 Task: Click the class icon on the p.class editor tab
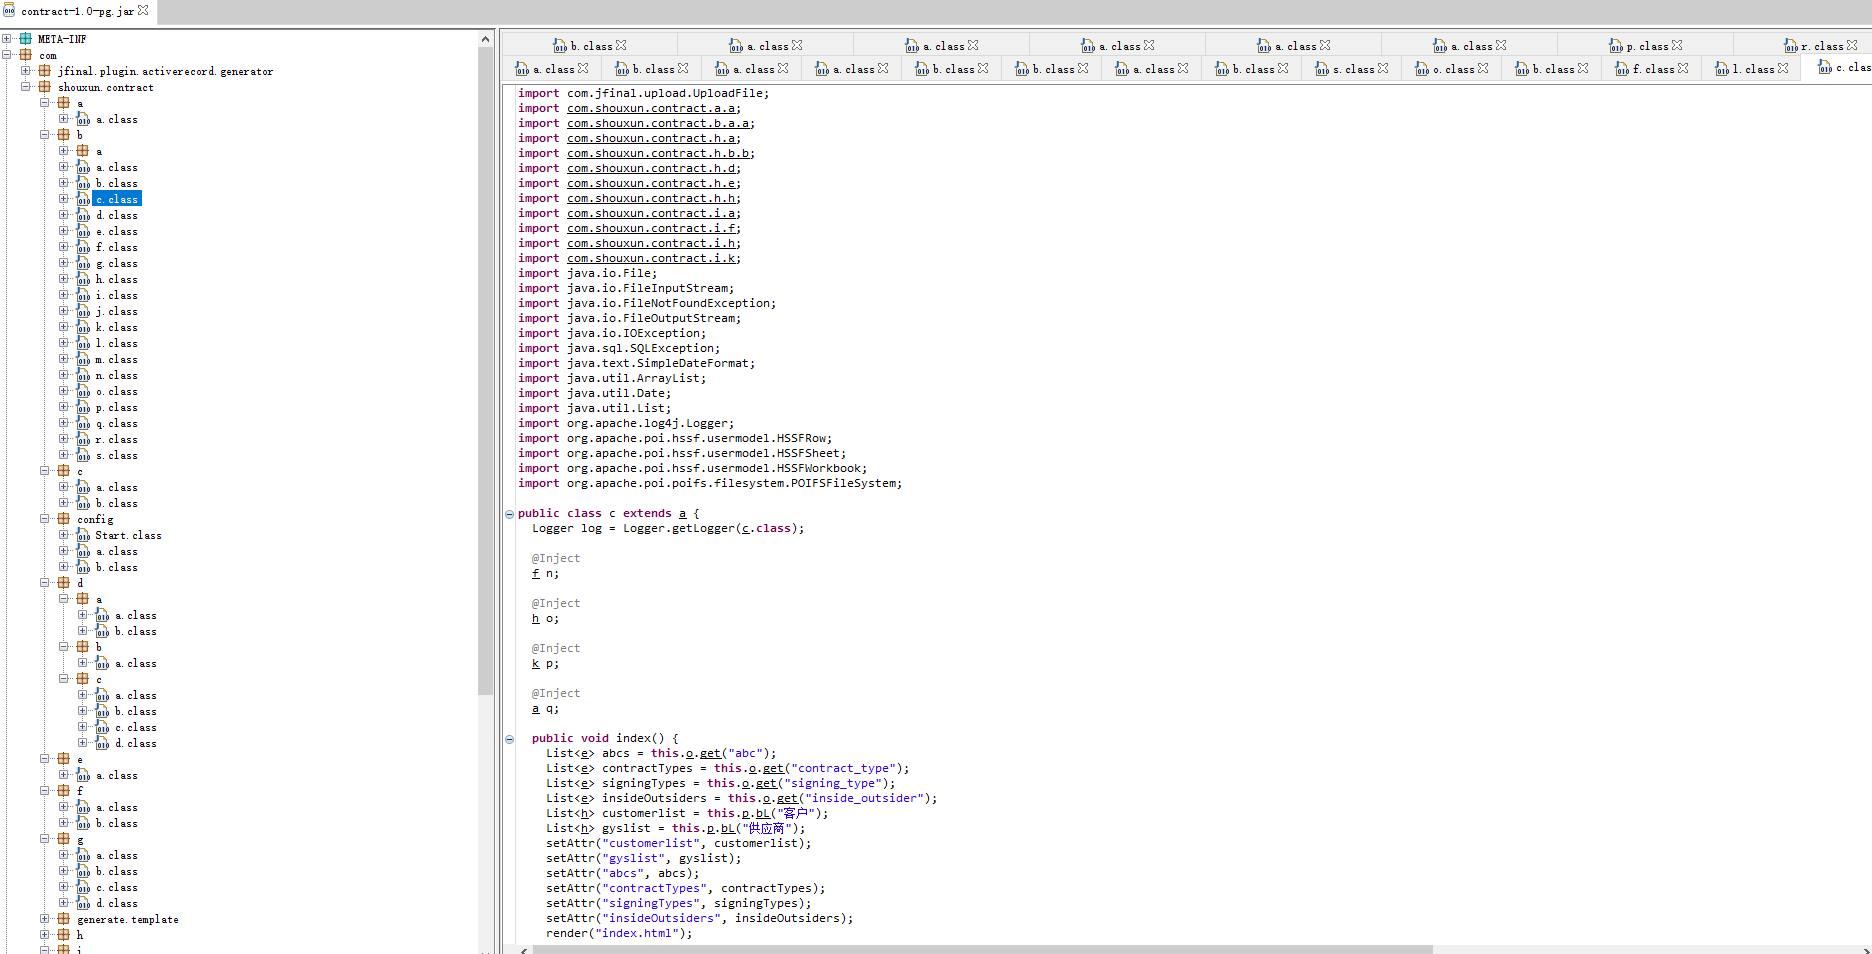pos(1616,46)
